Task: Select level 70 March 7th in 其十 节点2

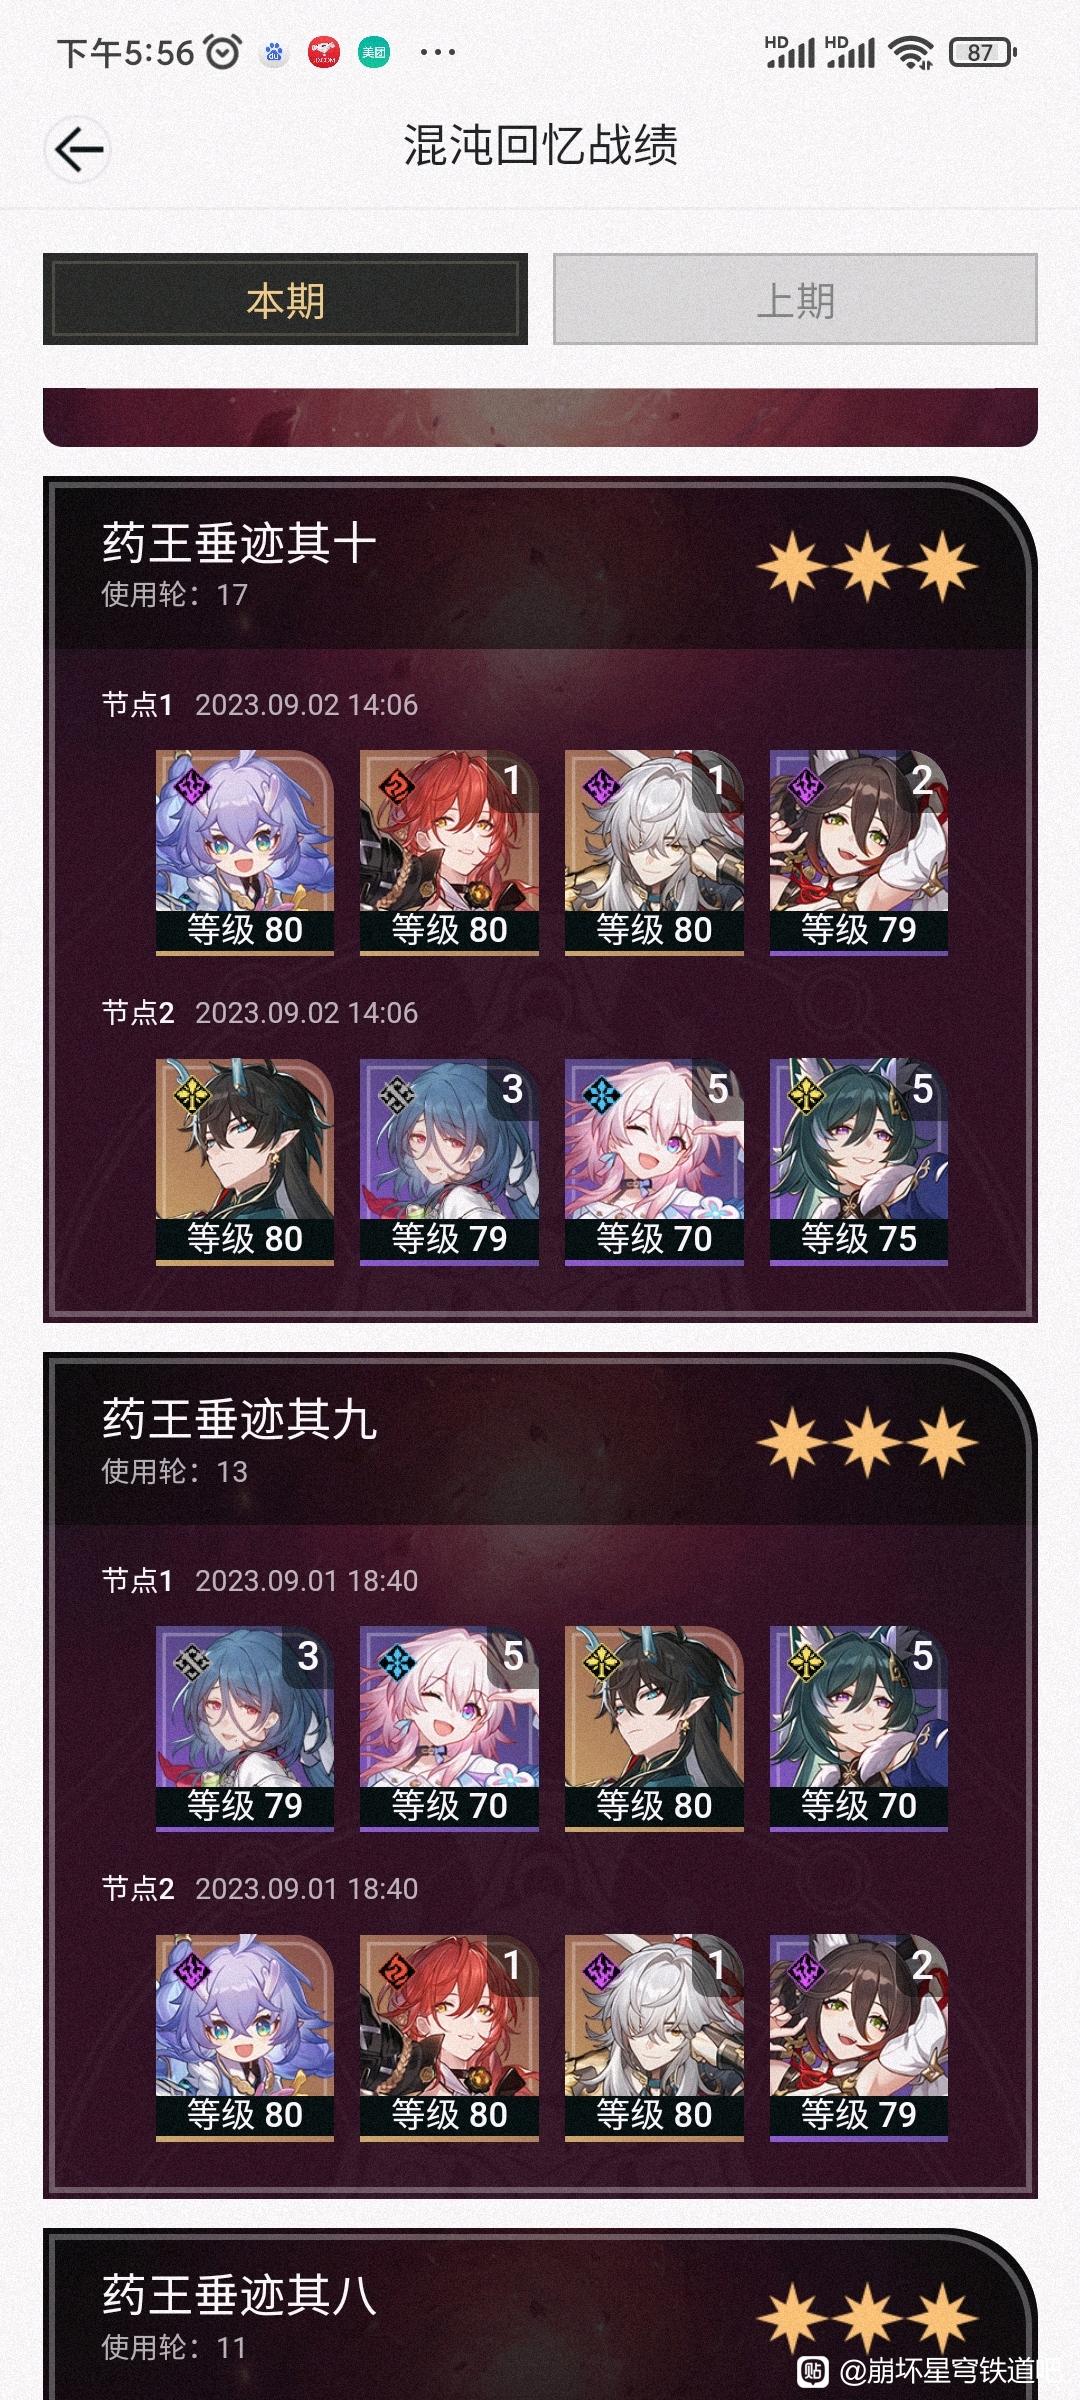Action: [x=654, y=1162]
